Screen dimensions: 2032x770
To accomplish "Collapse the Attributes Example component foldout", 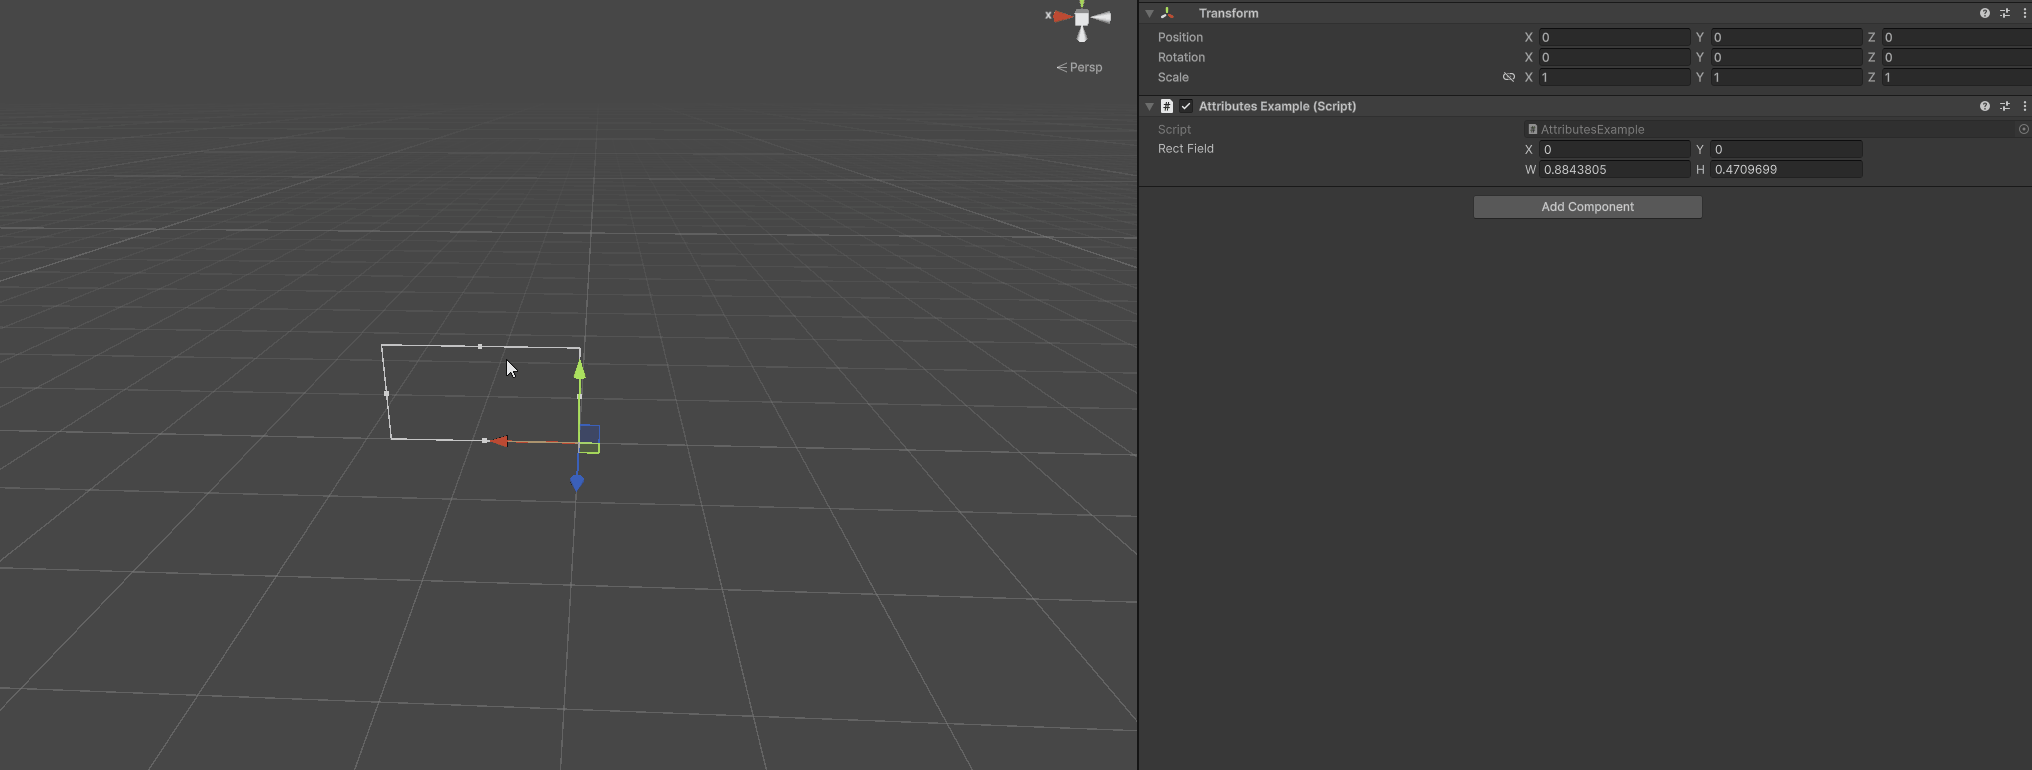I will pyautogui.click(x=1150, y=106).
